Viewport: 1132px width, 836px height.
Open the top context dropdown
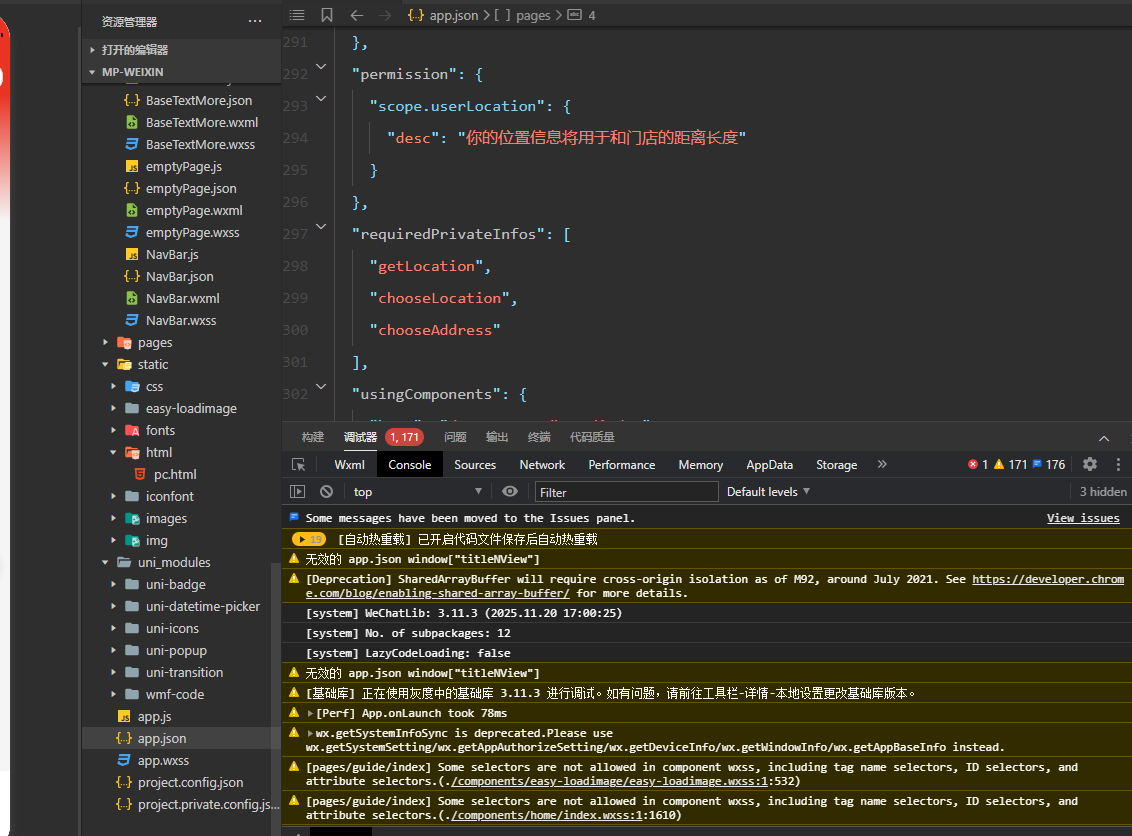pyautogui.click(x=417, y=492)
